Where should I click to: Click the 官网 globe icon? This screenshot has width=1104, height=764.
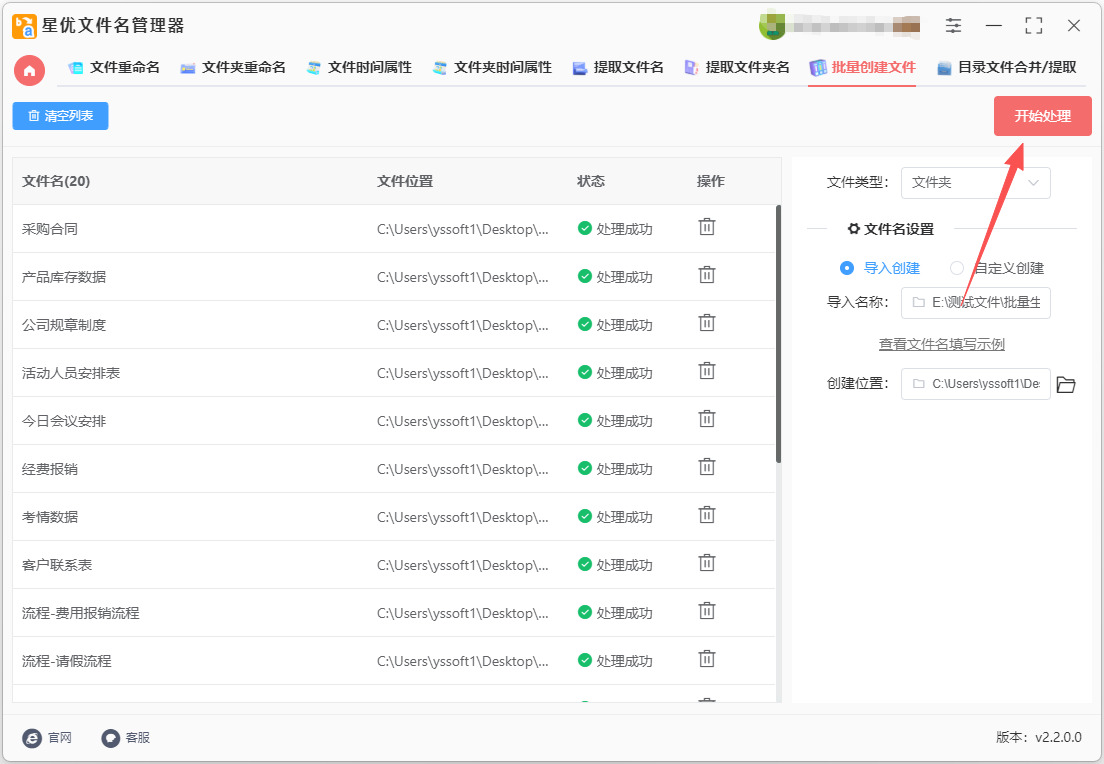[32, 738]
